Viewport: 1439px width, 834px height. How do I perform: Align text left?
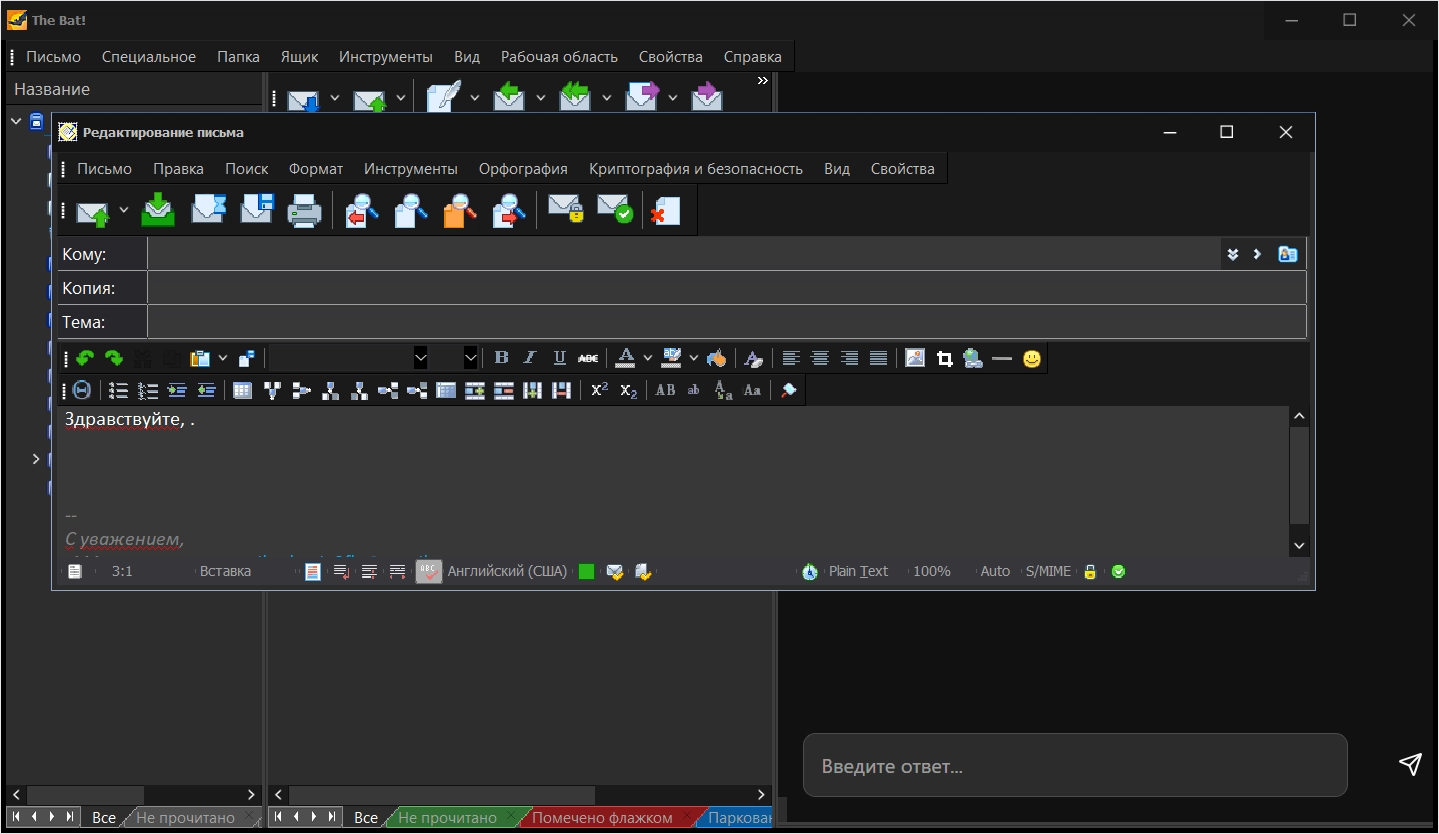click(791, 358)
